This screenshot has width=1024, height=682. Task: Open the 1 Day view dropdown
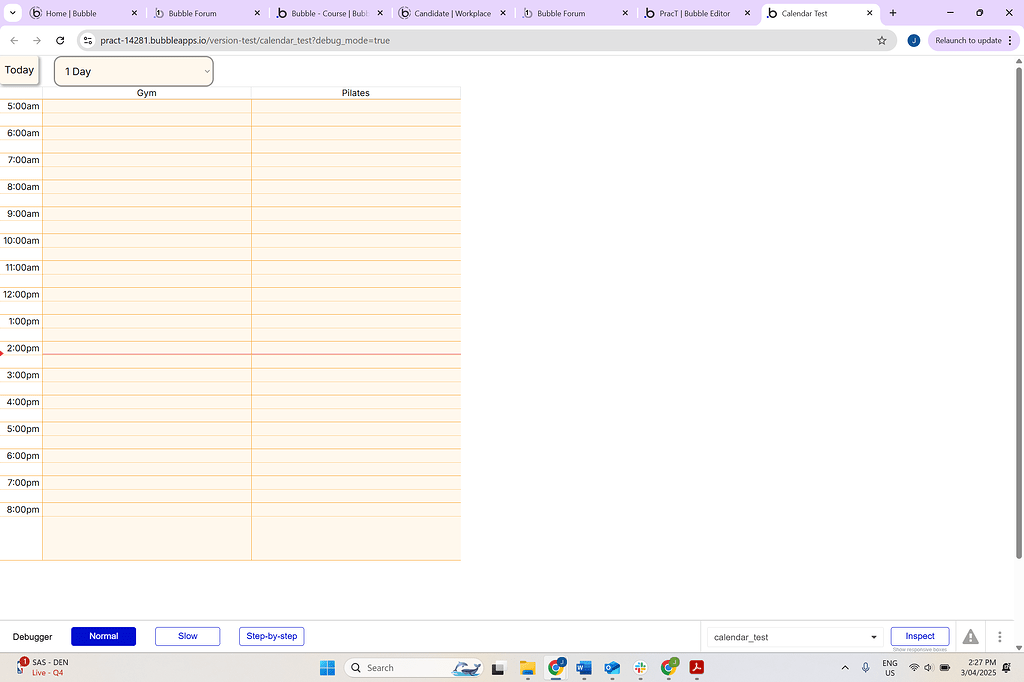click(133, 71)
